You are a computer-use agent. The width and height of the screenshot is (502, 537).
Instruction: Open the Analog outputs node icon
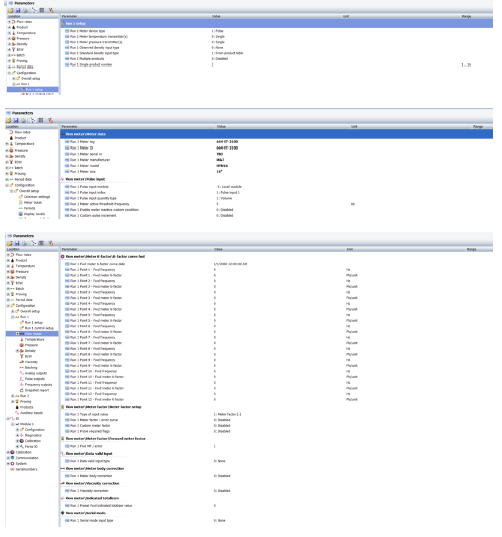pyautogui.click(x=22, y=373)
